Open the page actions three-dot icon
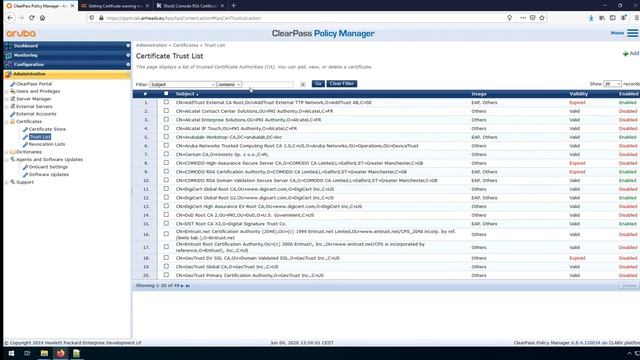The width and height of the screenshot is (640, 360). (x=523, y=18)
